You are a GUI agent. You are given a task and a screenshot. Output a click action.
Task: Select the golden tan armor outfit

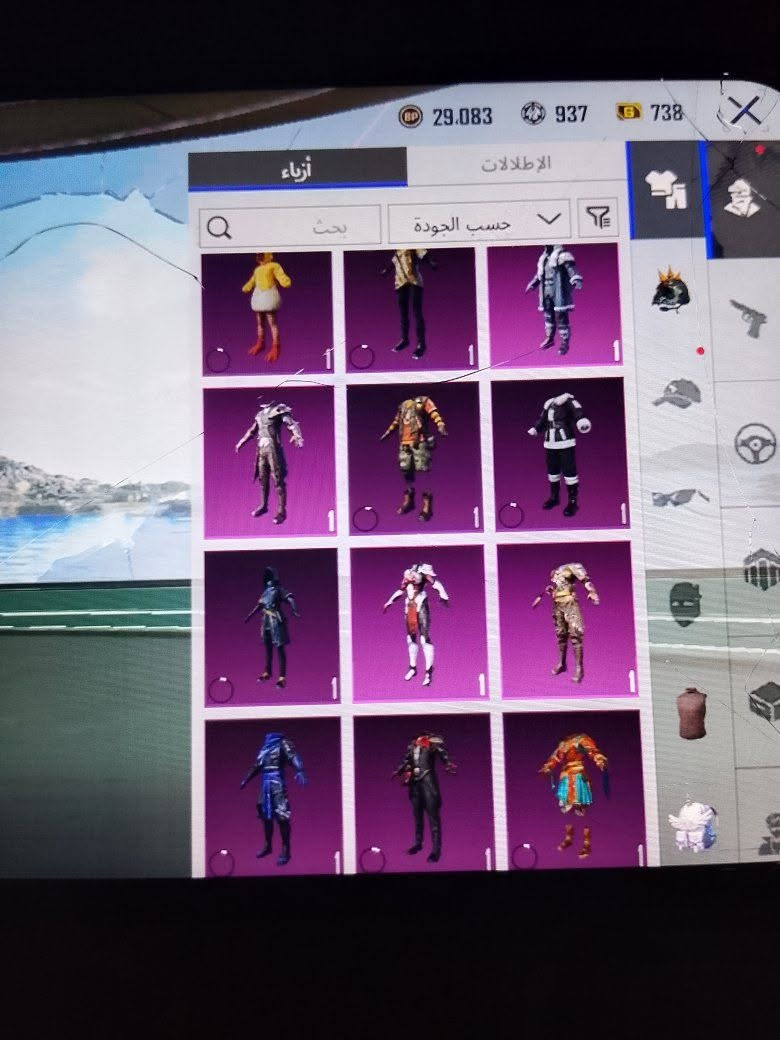567,619
